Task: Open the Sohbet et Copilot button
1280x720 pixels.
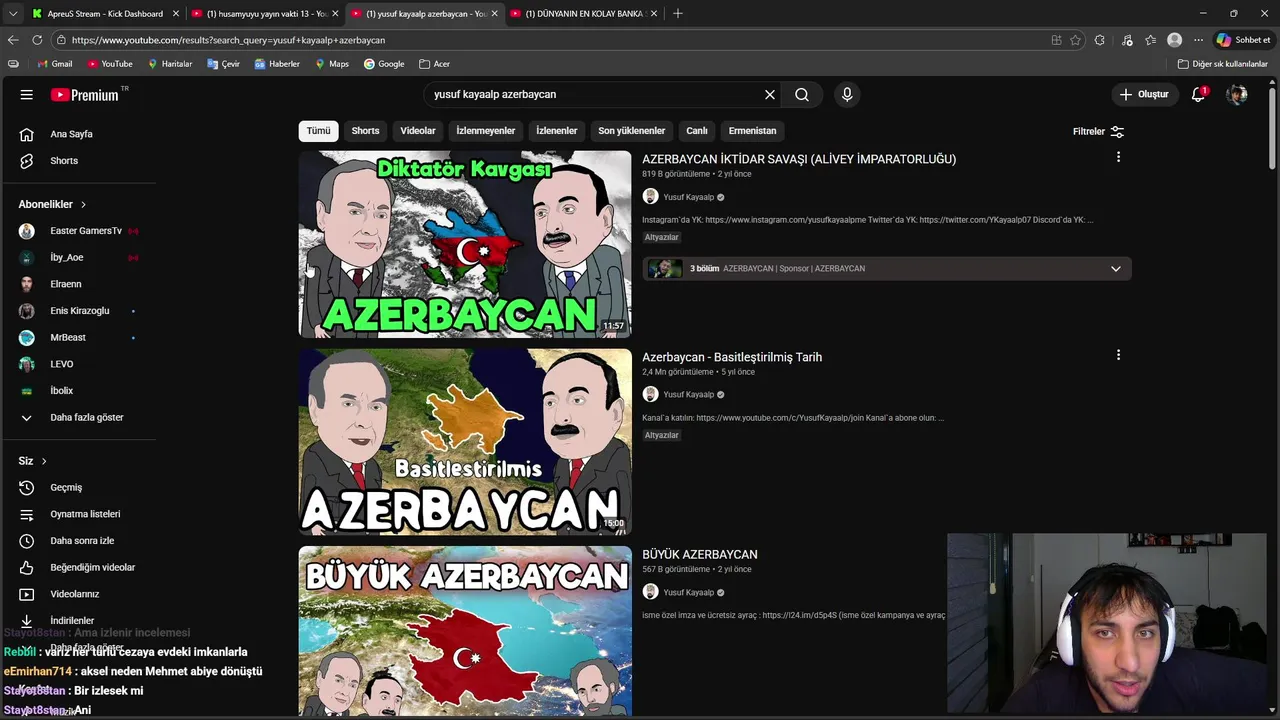Action: click(x=1243, y=40)
